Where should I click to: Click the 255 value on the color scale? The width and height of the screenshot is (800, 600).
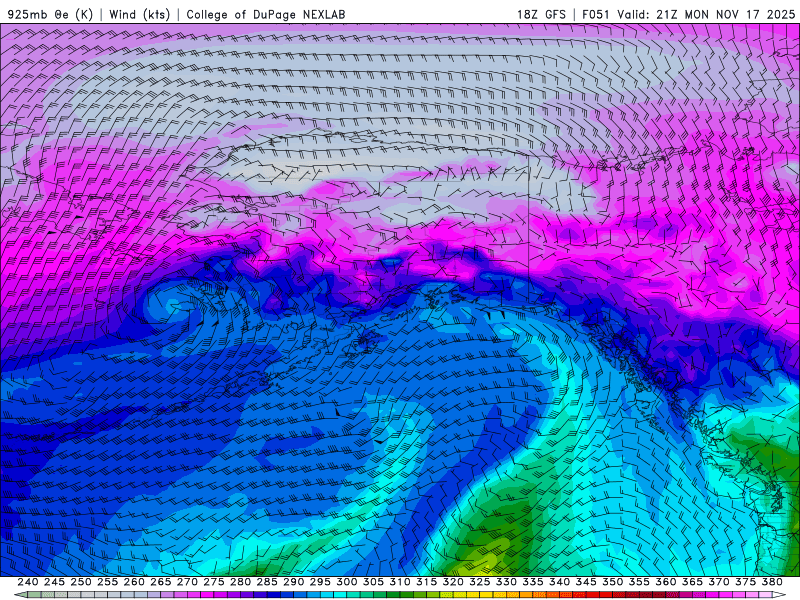[107, 582]
